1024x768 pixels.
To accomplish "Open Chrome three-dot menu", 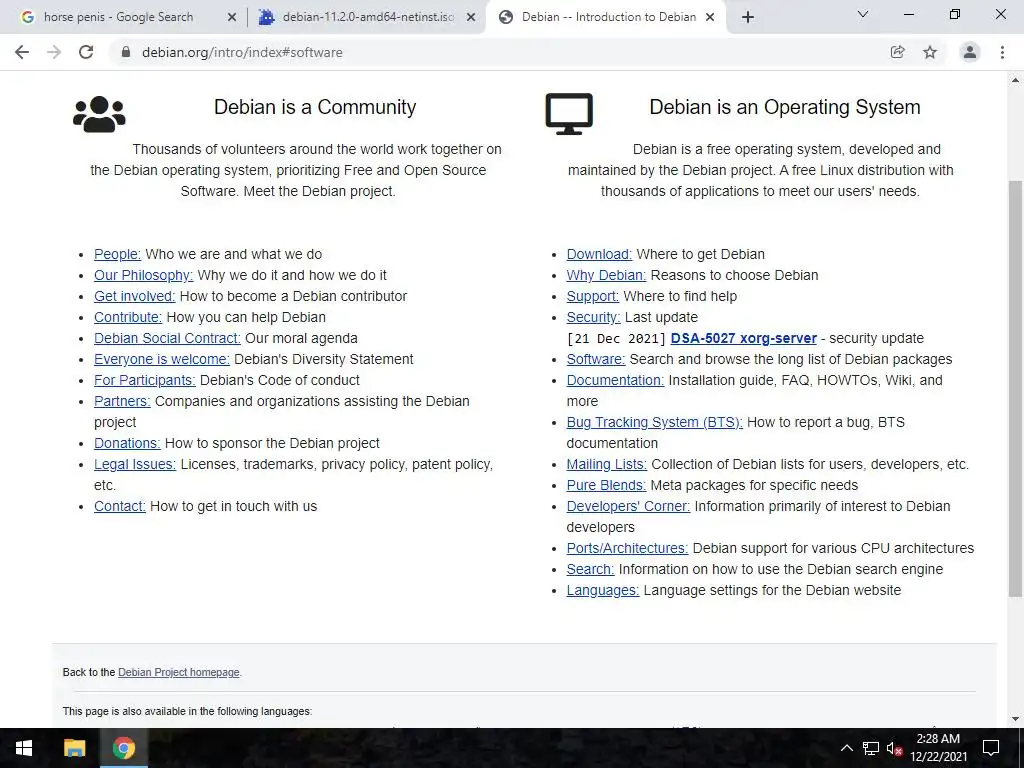I will tap(1002, 52).
